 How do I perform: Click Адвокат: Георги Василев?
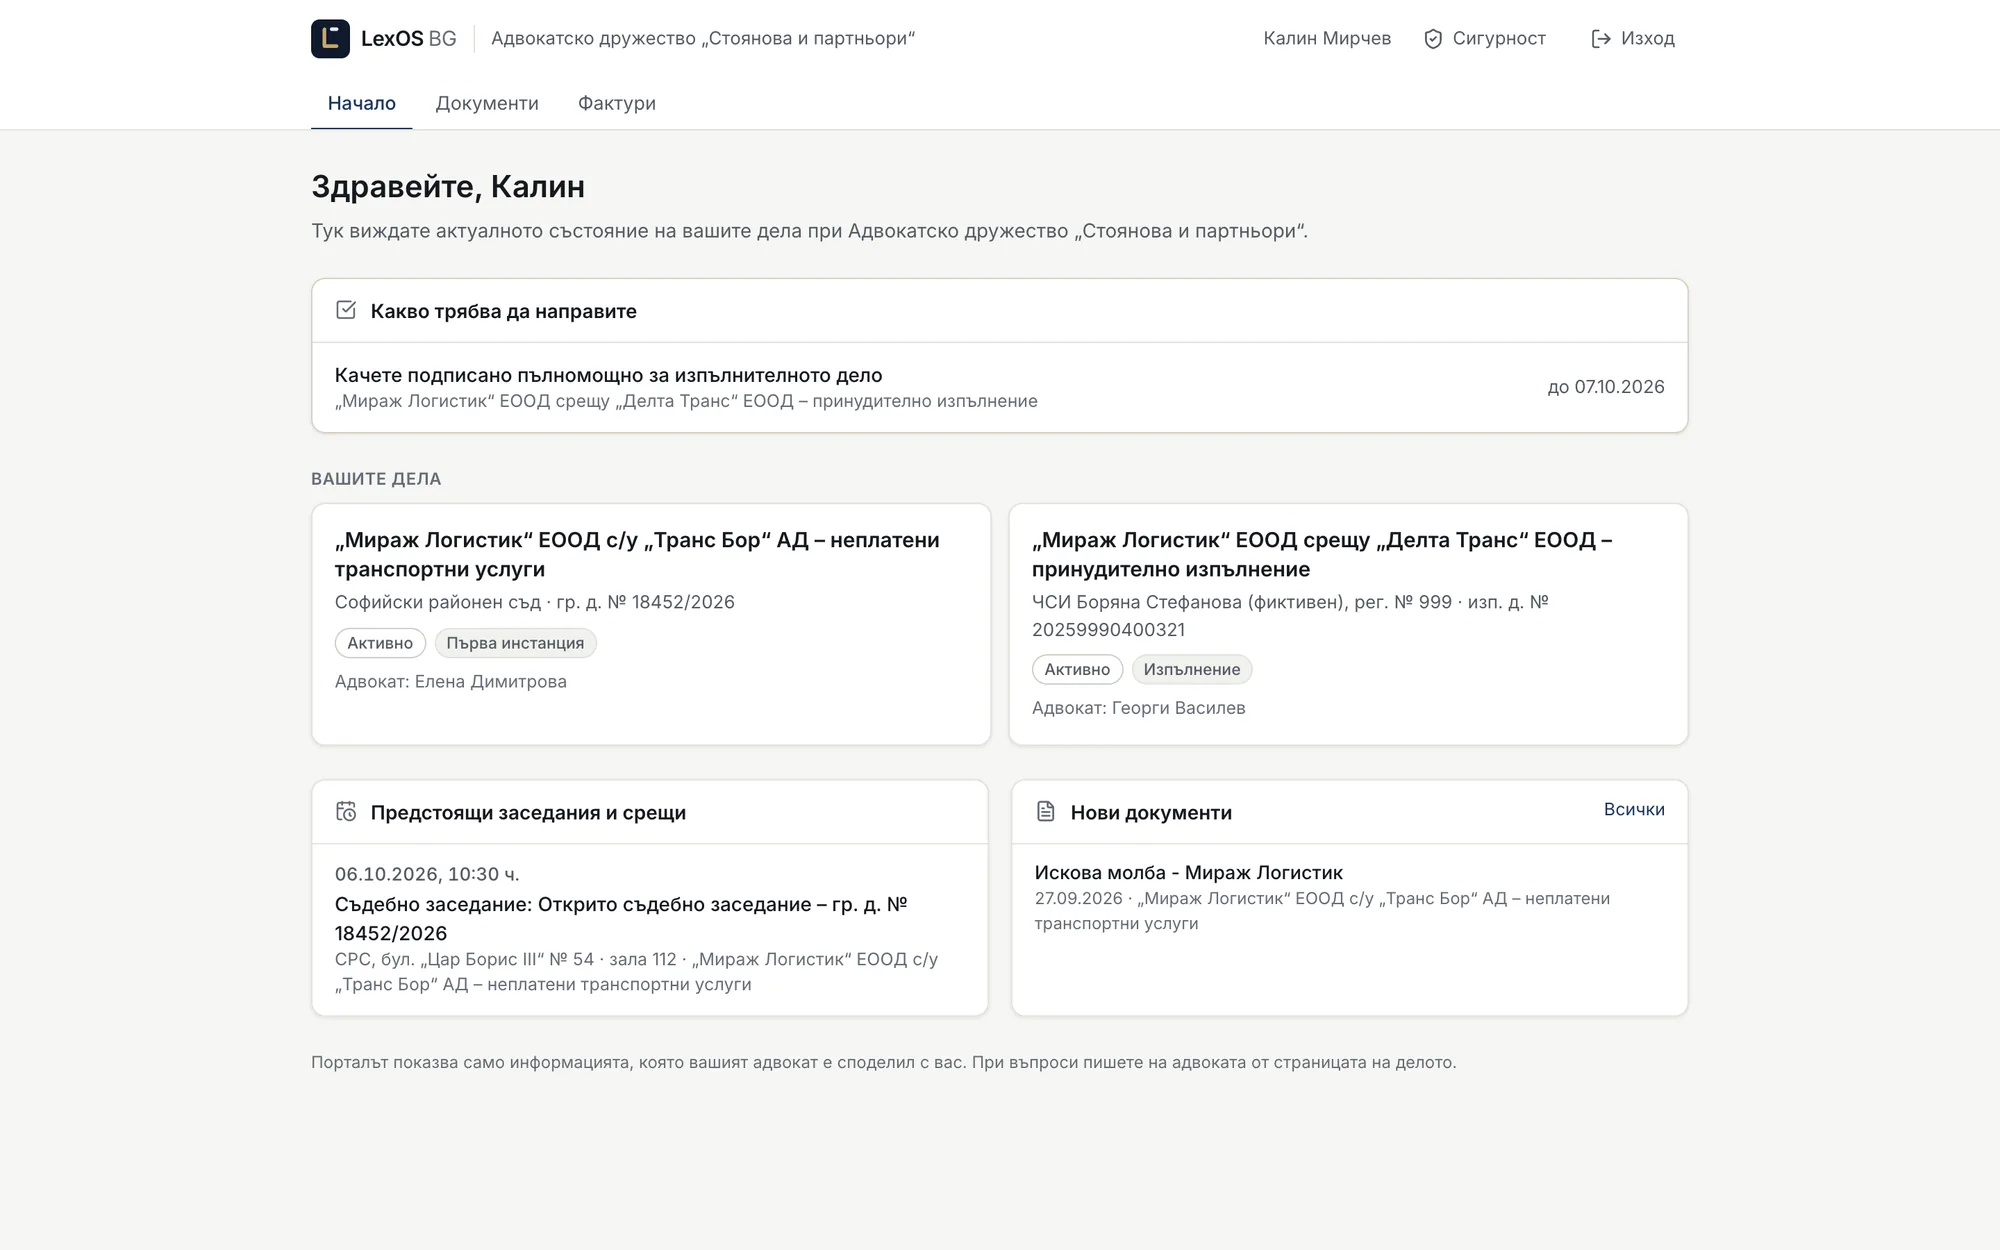[1139, 707]
